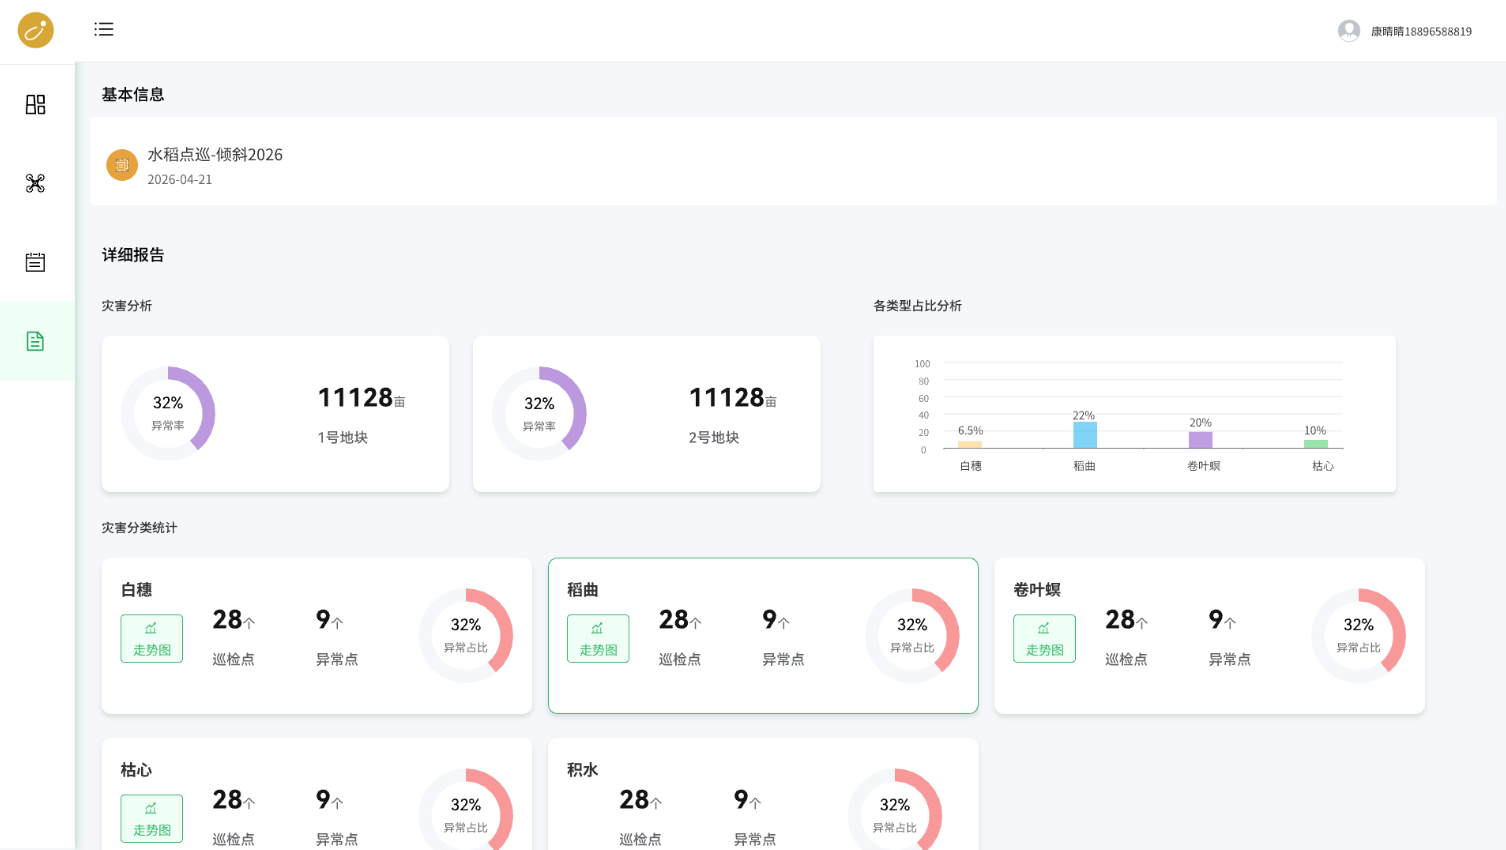Viewport: 1506px width, 850px height.
Task: Click the 卷叶螟 anomaly ratio ring
Action: click(x=1358, y=636)
